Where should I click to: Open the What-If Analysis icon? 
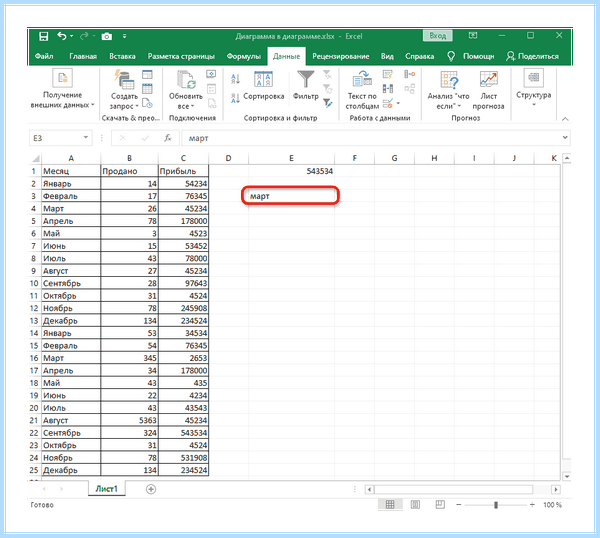click(449, 80)
